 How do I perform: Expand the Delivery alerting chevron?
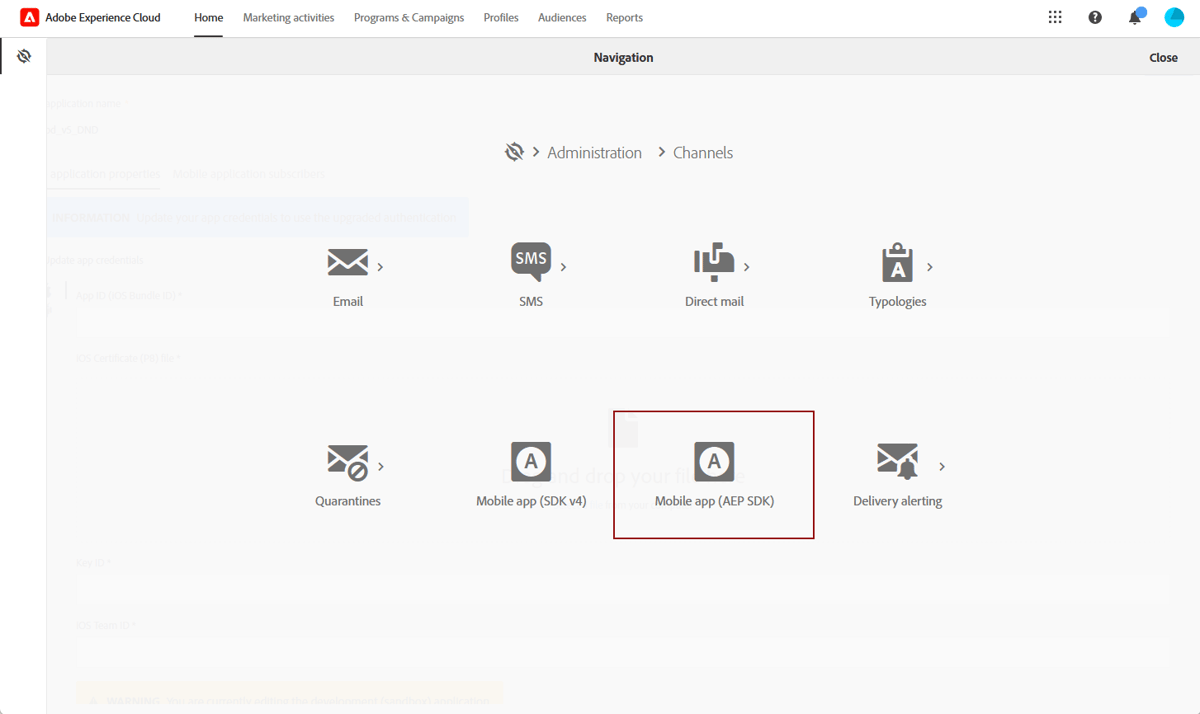940,465
